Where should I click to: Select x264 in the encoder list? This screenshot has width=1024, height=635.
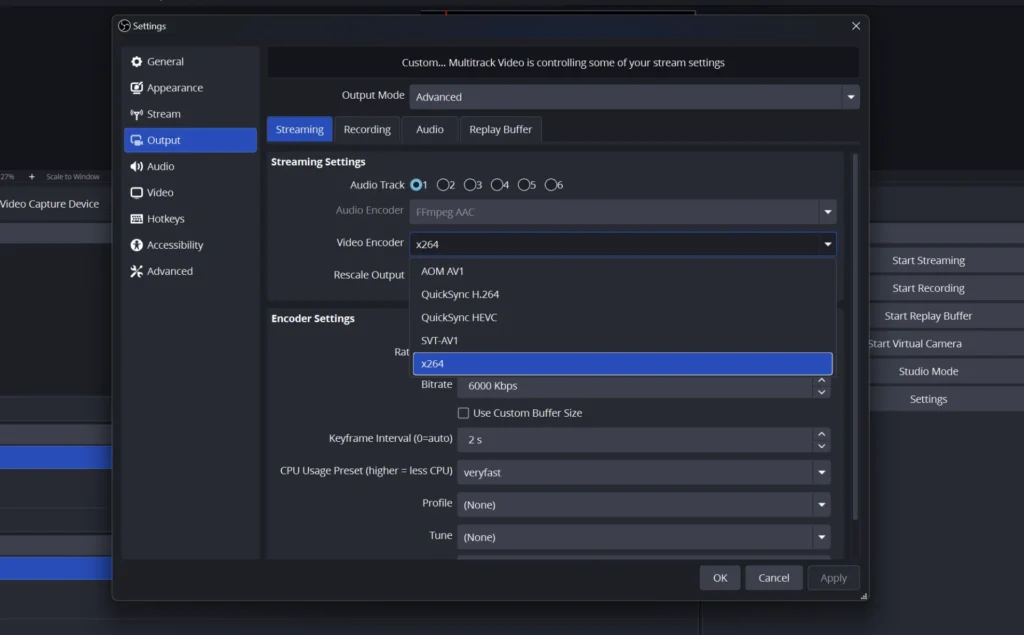pos(622,364)
